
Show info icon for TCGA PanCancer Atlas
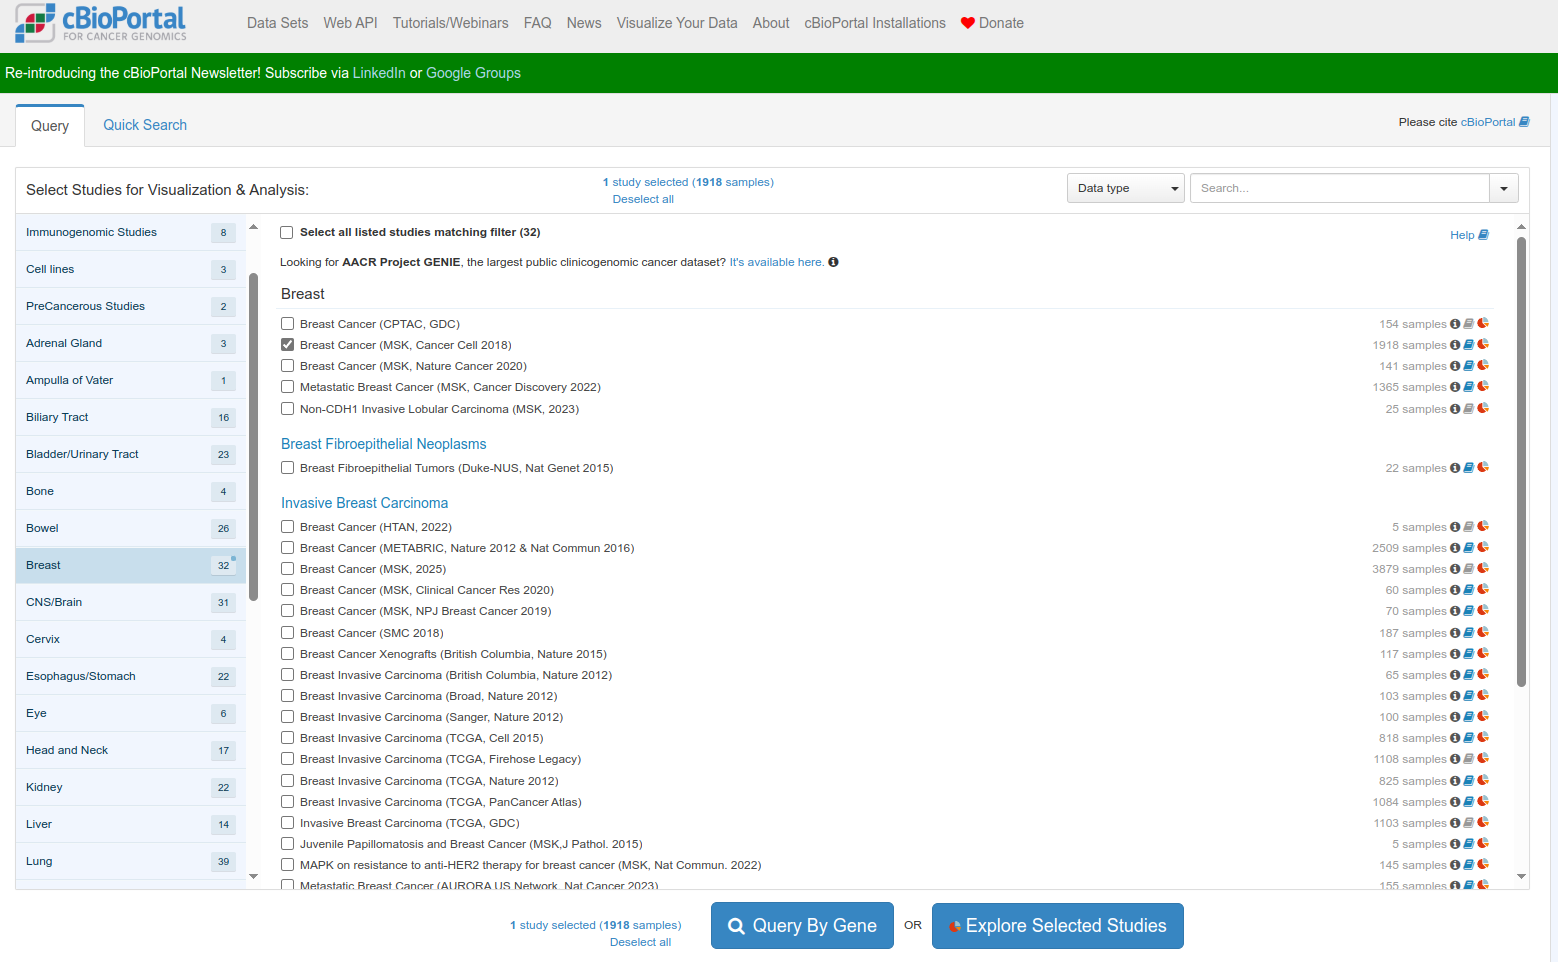click(x=1455, y=802)
